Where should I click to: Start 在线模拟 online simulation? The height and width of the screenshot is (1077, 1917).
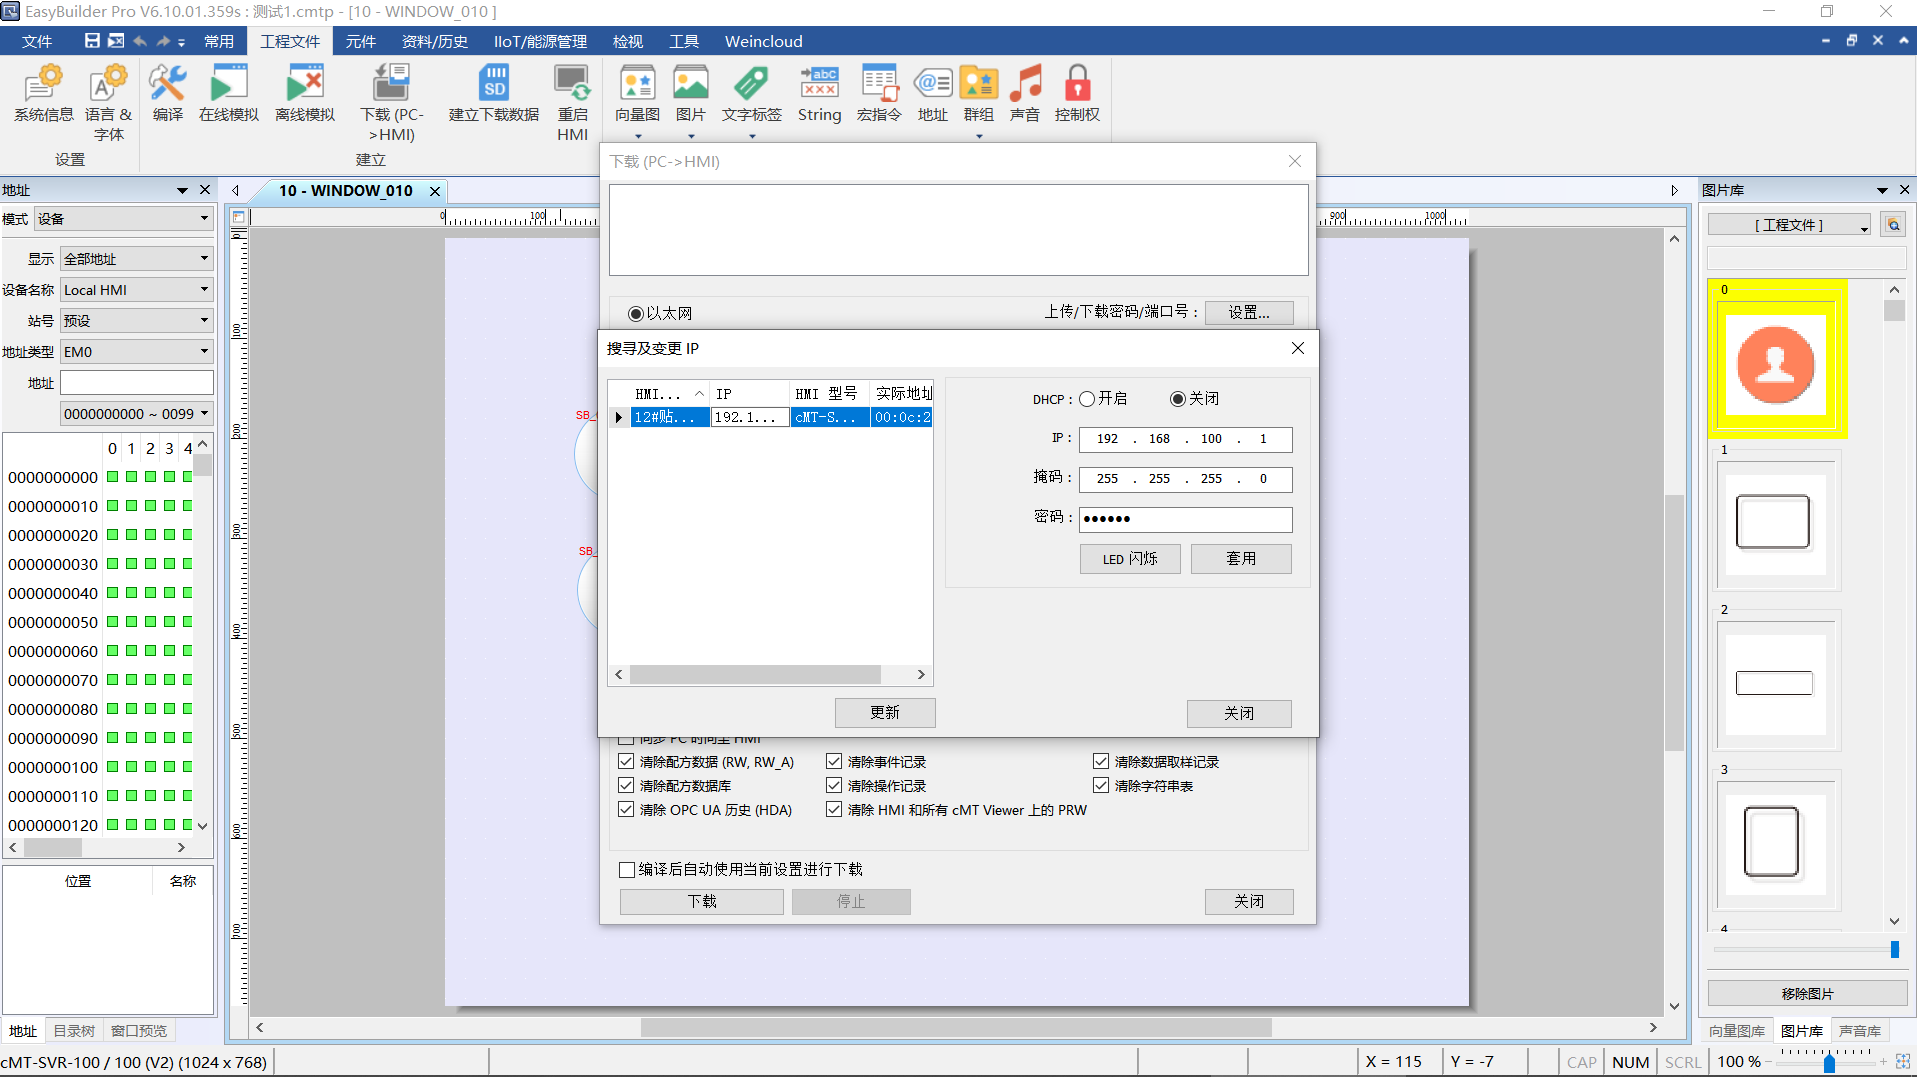(228, 85)
